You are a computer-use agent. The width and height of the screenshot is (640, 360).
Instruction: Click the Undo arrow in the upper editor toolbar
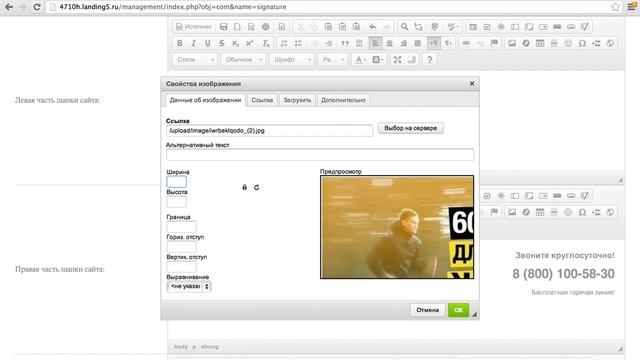point(373,27)
